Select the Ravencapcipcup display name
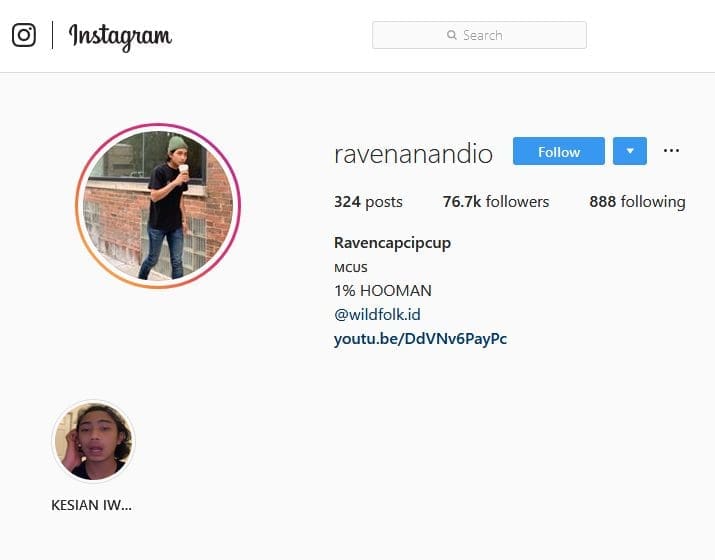The width and height of the screenshot is (715, 560). click(x=392, y=243)
